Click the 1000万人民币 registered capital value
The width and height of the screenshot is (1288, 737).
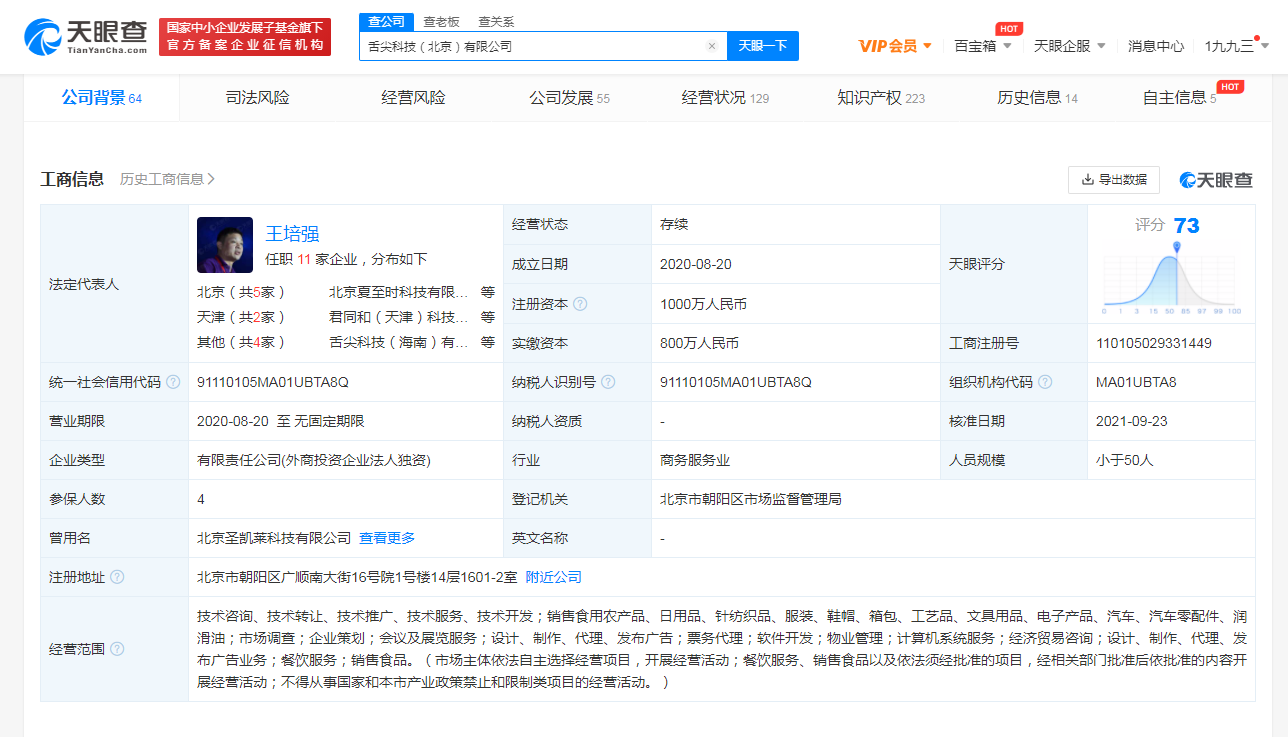coord(704,304)
